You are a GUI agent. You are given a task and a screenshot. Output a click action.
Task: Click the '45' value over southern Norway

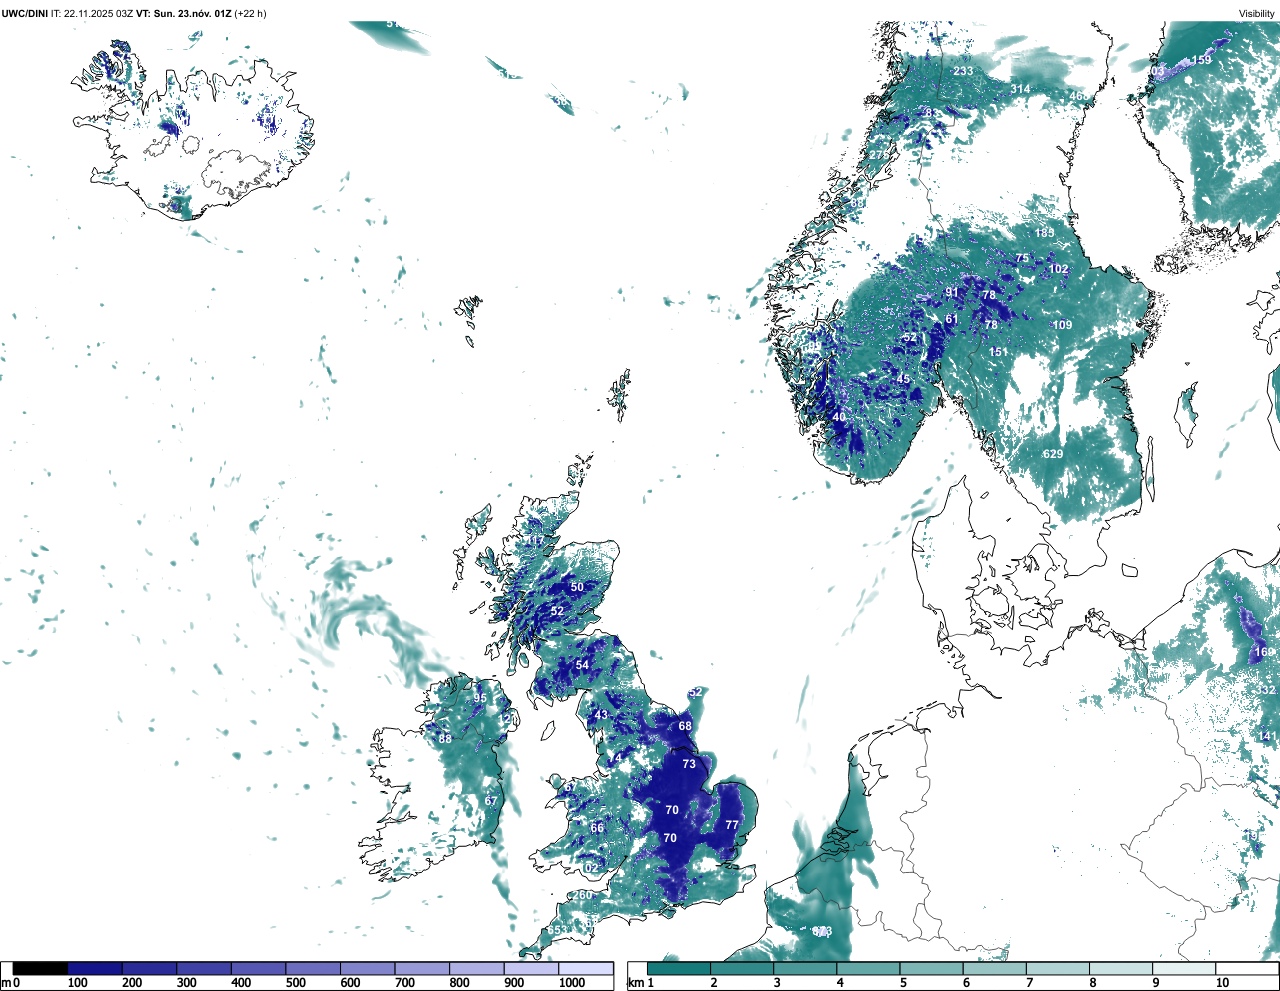pyautogui.click(x=904, y=379)
